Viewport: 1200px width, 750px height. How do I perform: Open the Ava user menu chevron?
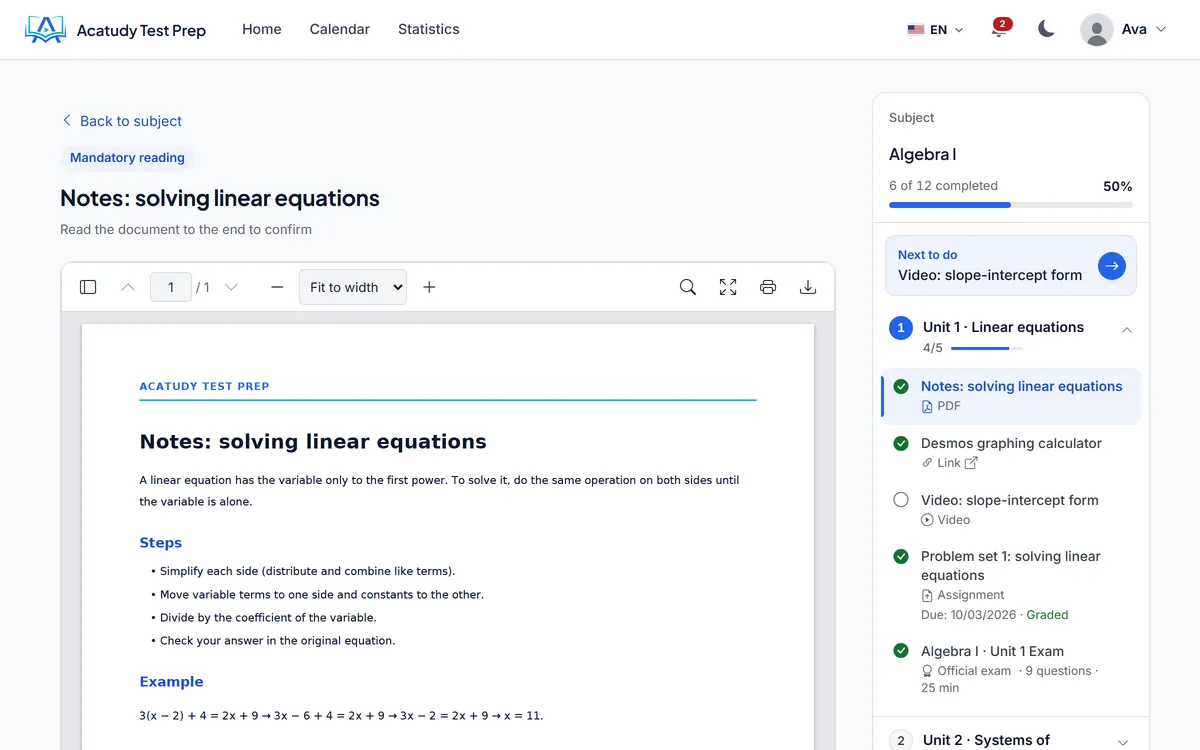click(1161, 30)
